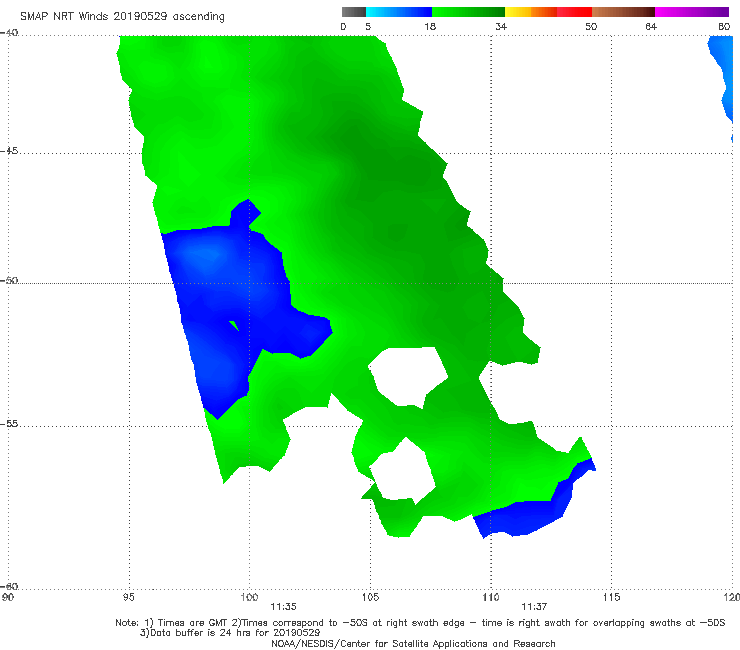Click the color bar label '34'
This screenshot has width=740, height=650.
point(501,26)
